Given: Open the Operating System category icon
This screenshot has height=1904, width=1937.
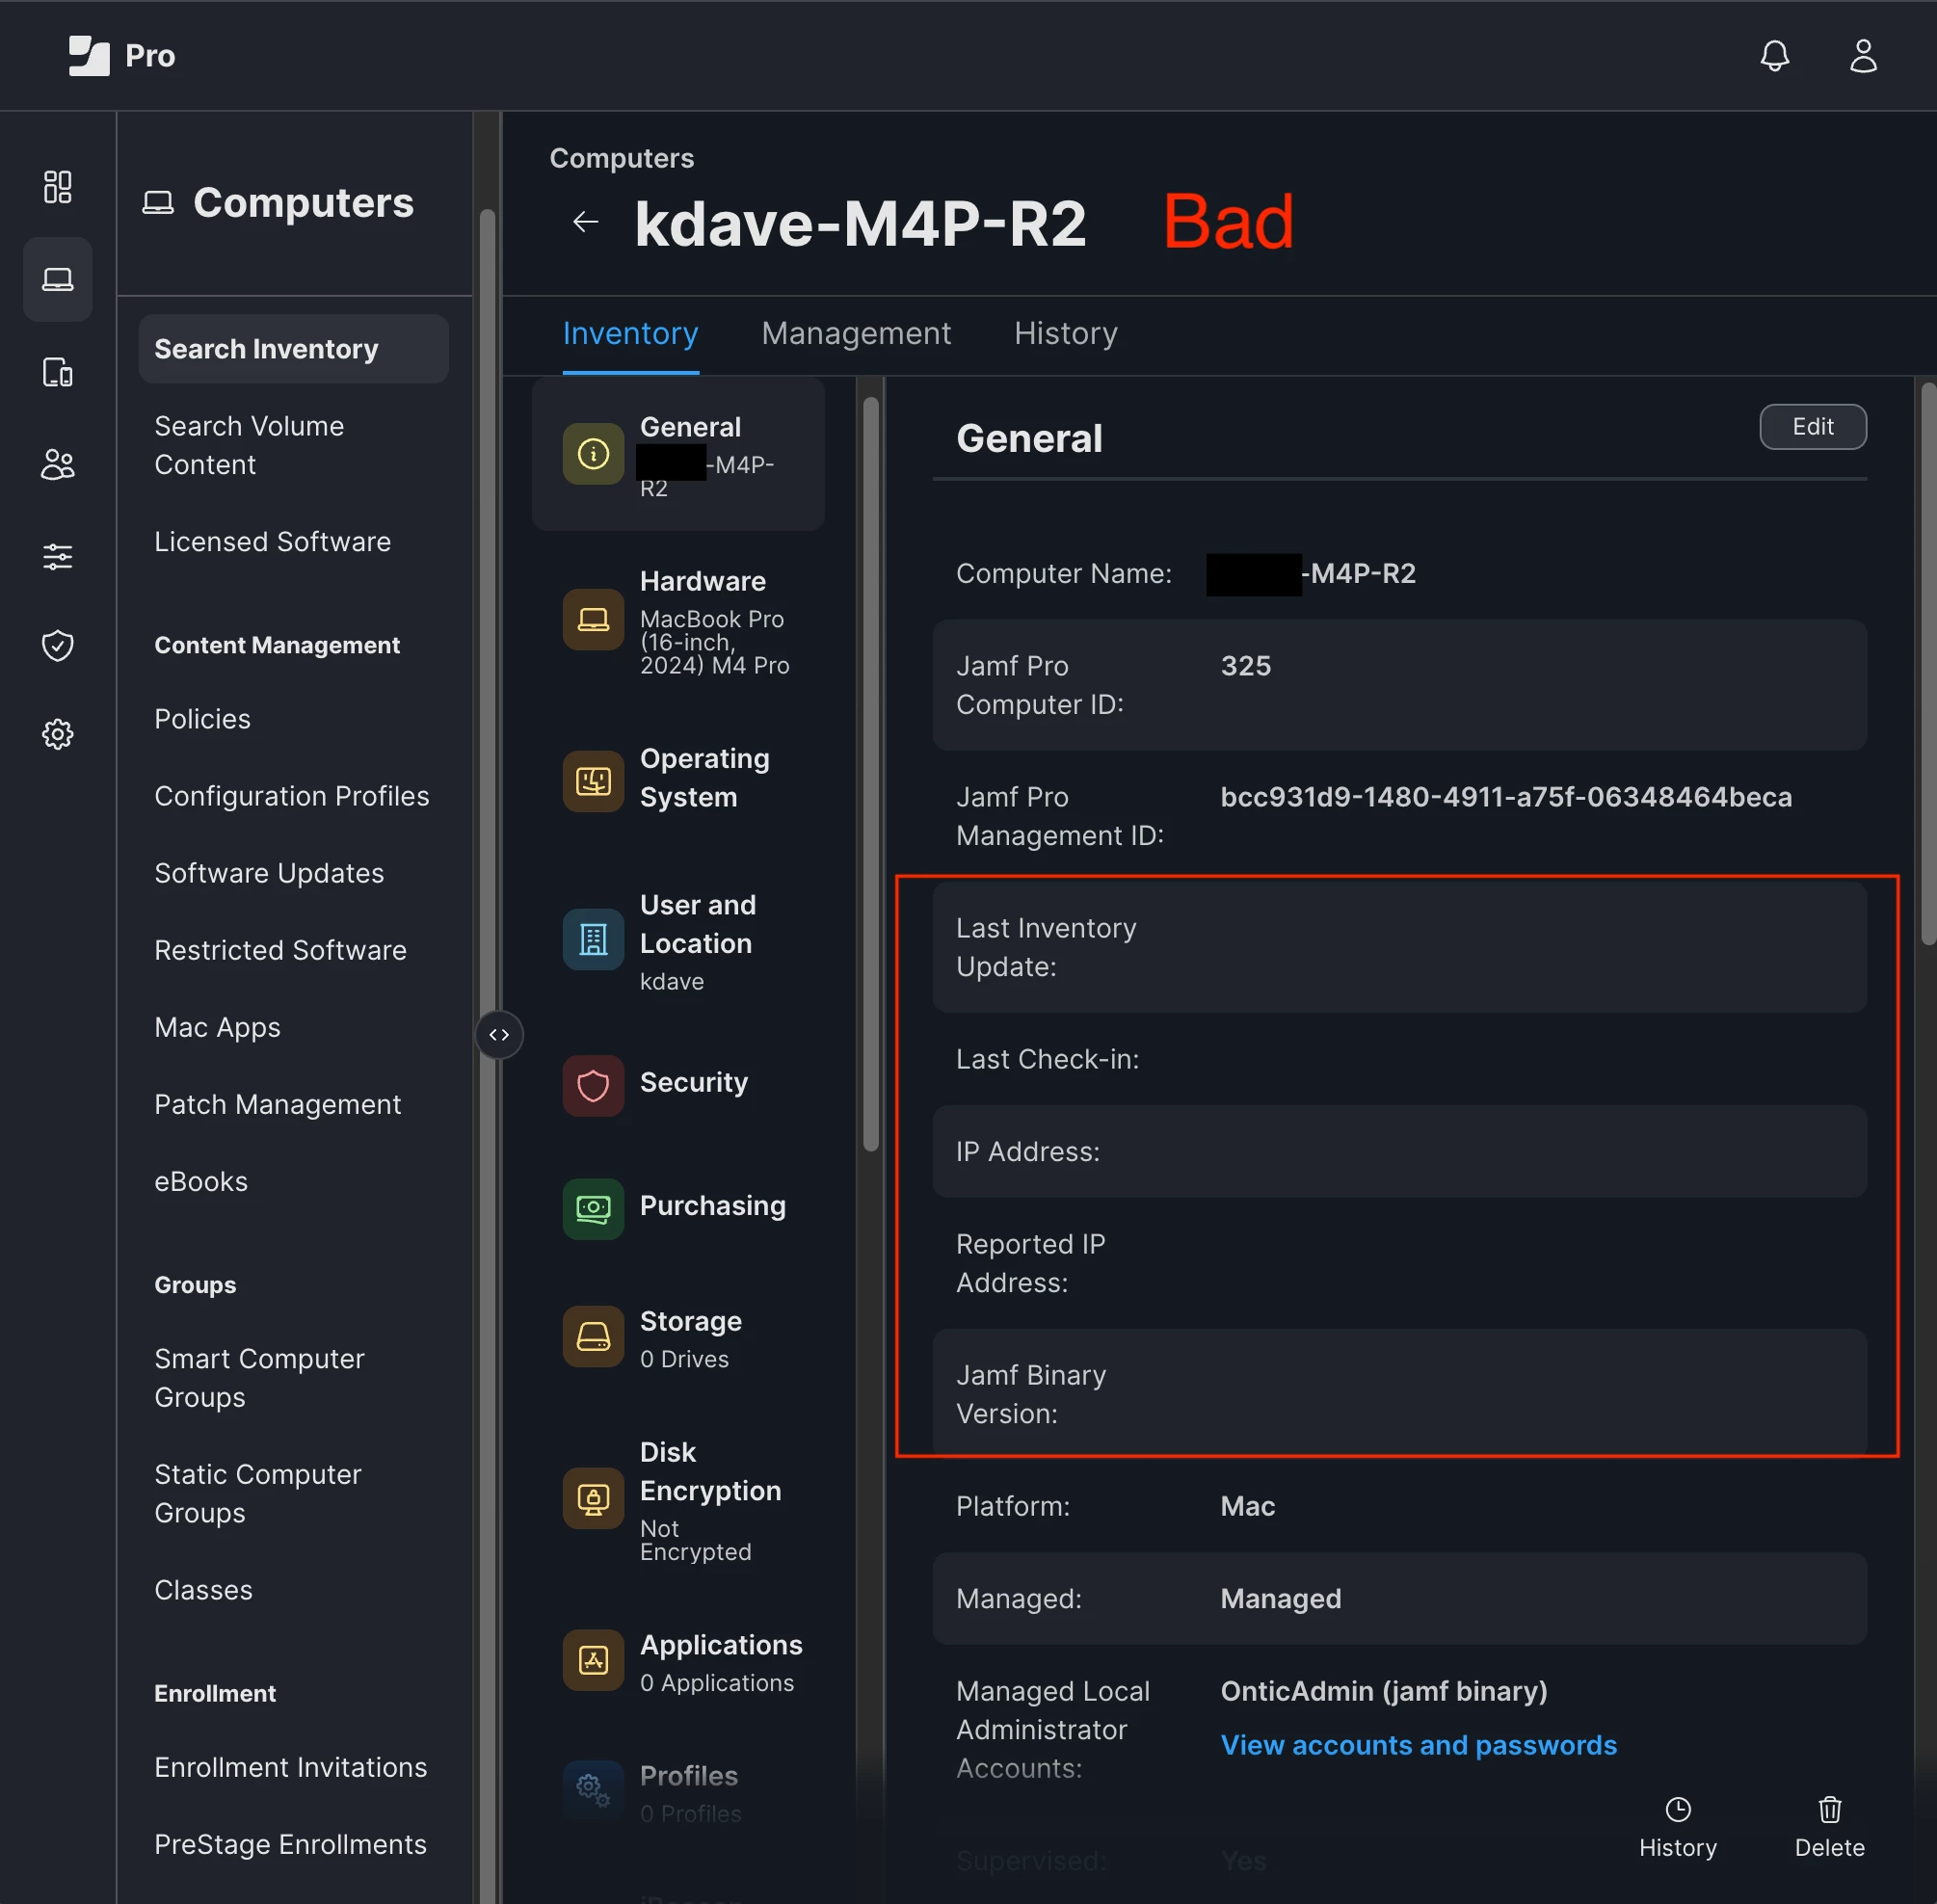Looking at the screenshot, I should tap(593, 781).
